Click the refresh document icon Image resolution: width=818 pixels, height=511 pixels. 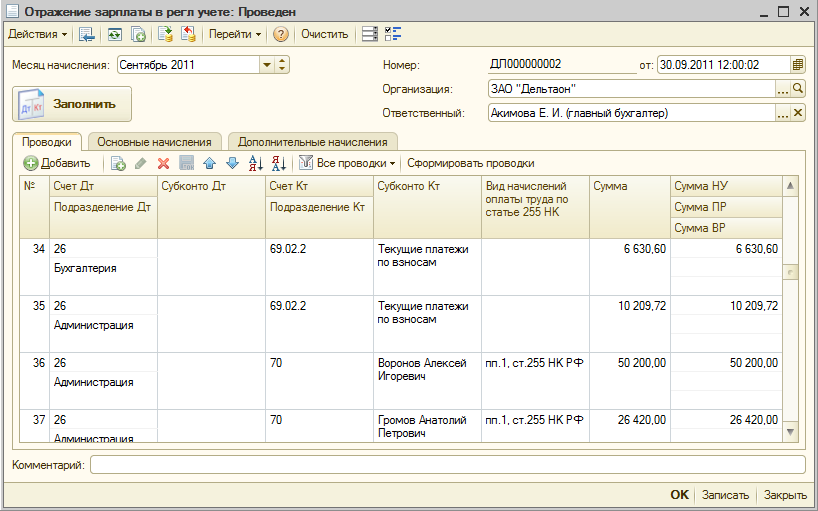[x=114, y=34]
